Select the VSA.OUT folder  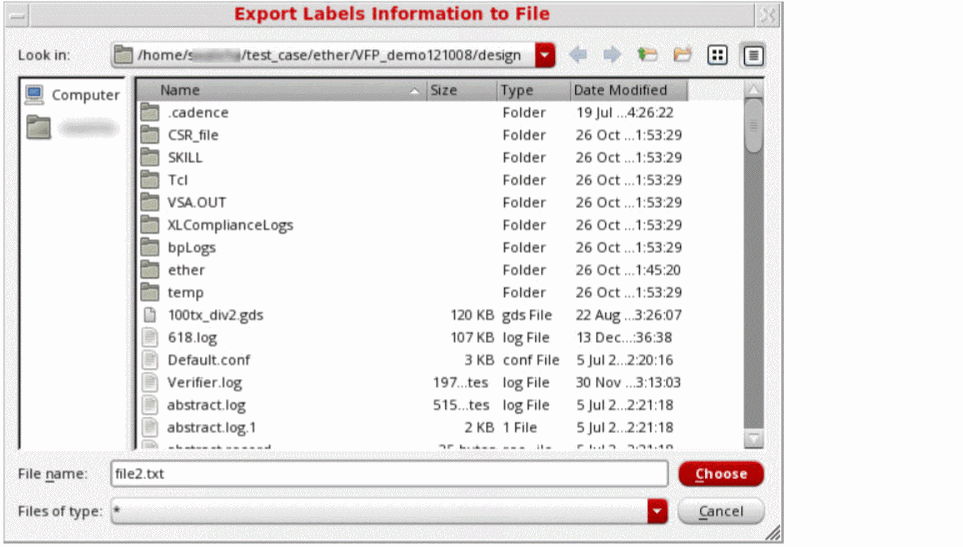pyautogui.click(x=197, y=203)
